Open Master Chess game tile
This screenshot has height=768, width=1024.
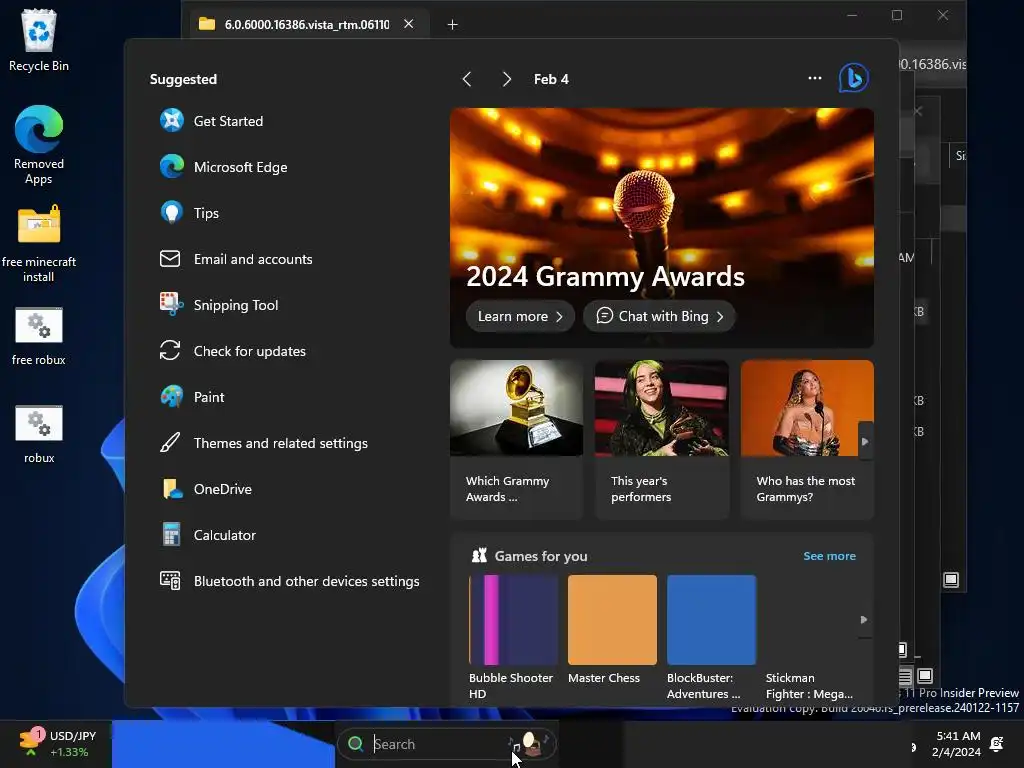612,630
